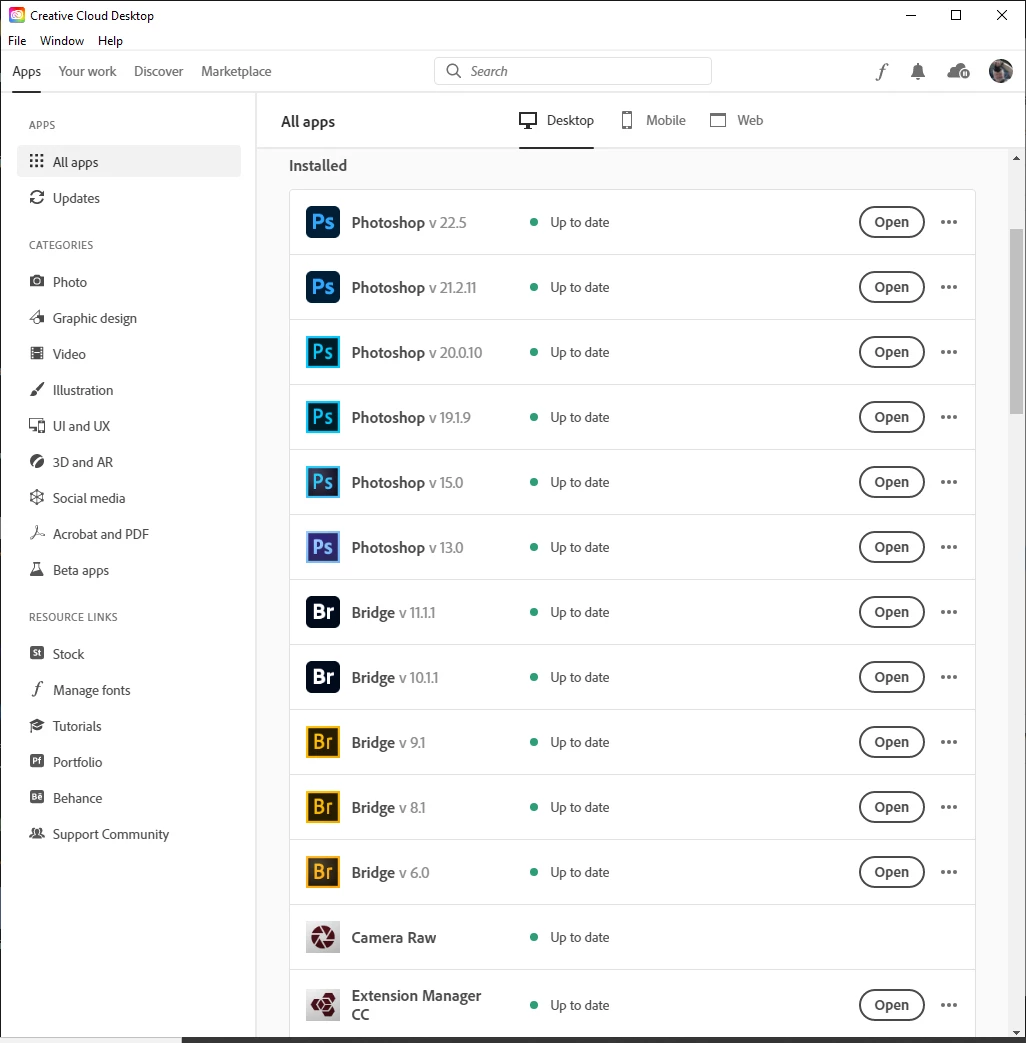Screen dimensions: 1026x1043
Task: Click the Creative Cloud logo in title bar
Action: click(17, 15)
